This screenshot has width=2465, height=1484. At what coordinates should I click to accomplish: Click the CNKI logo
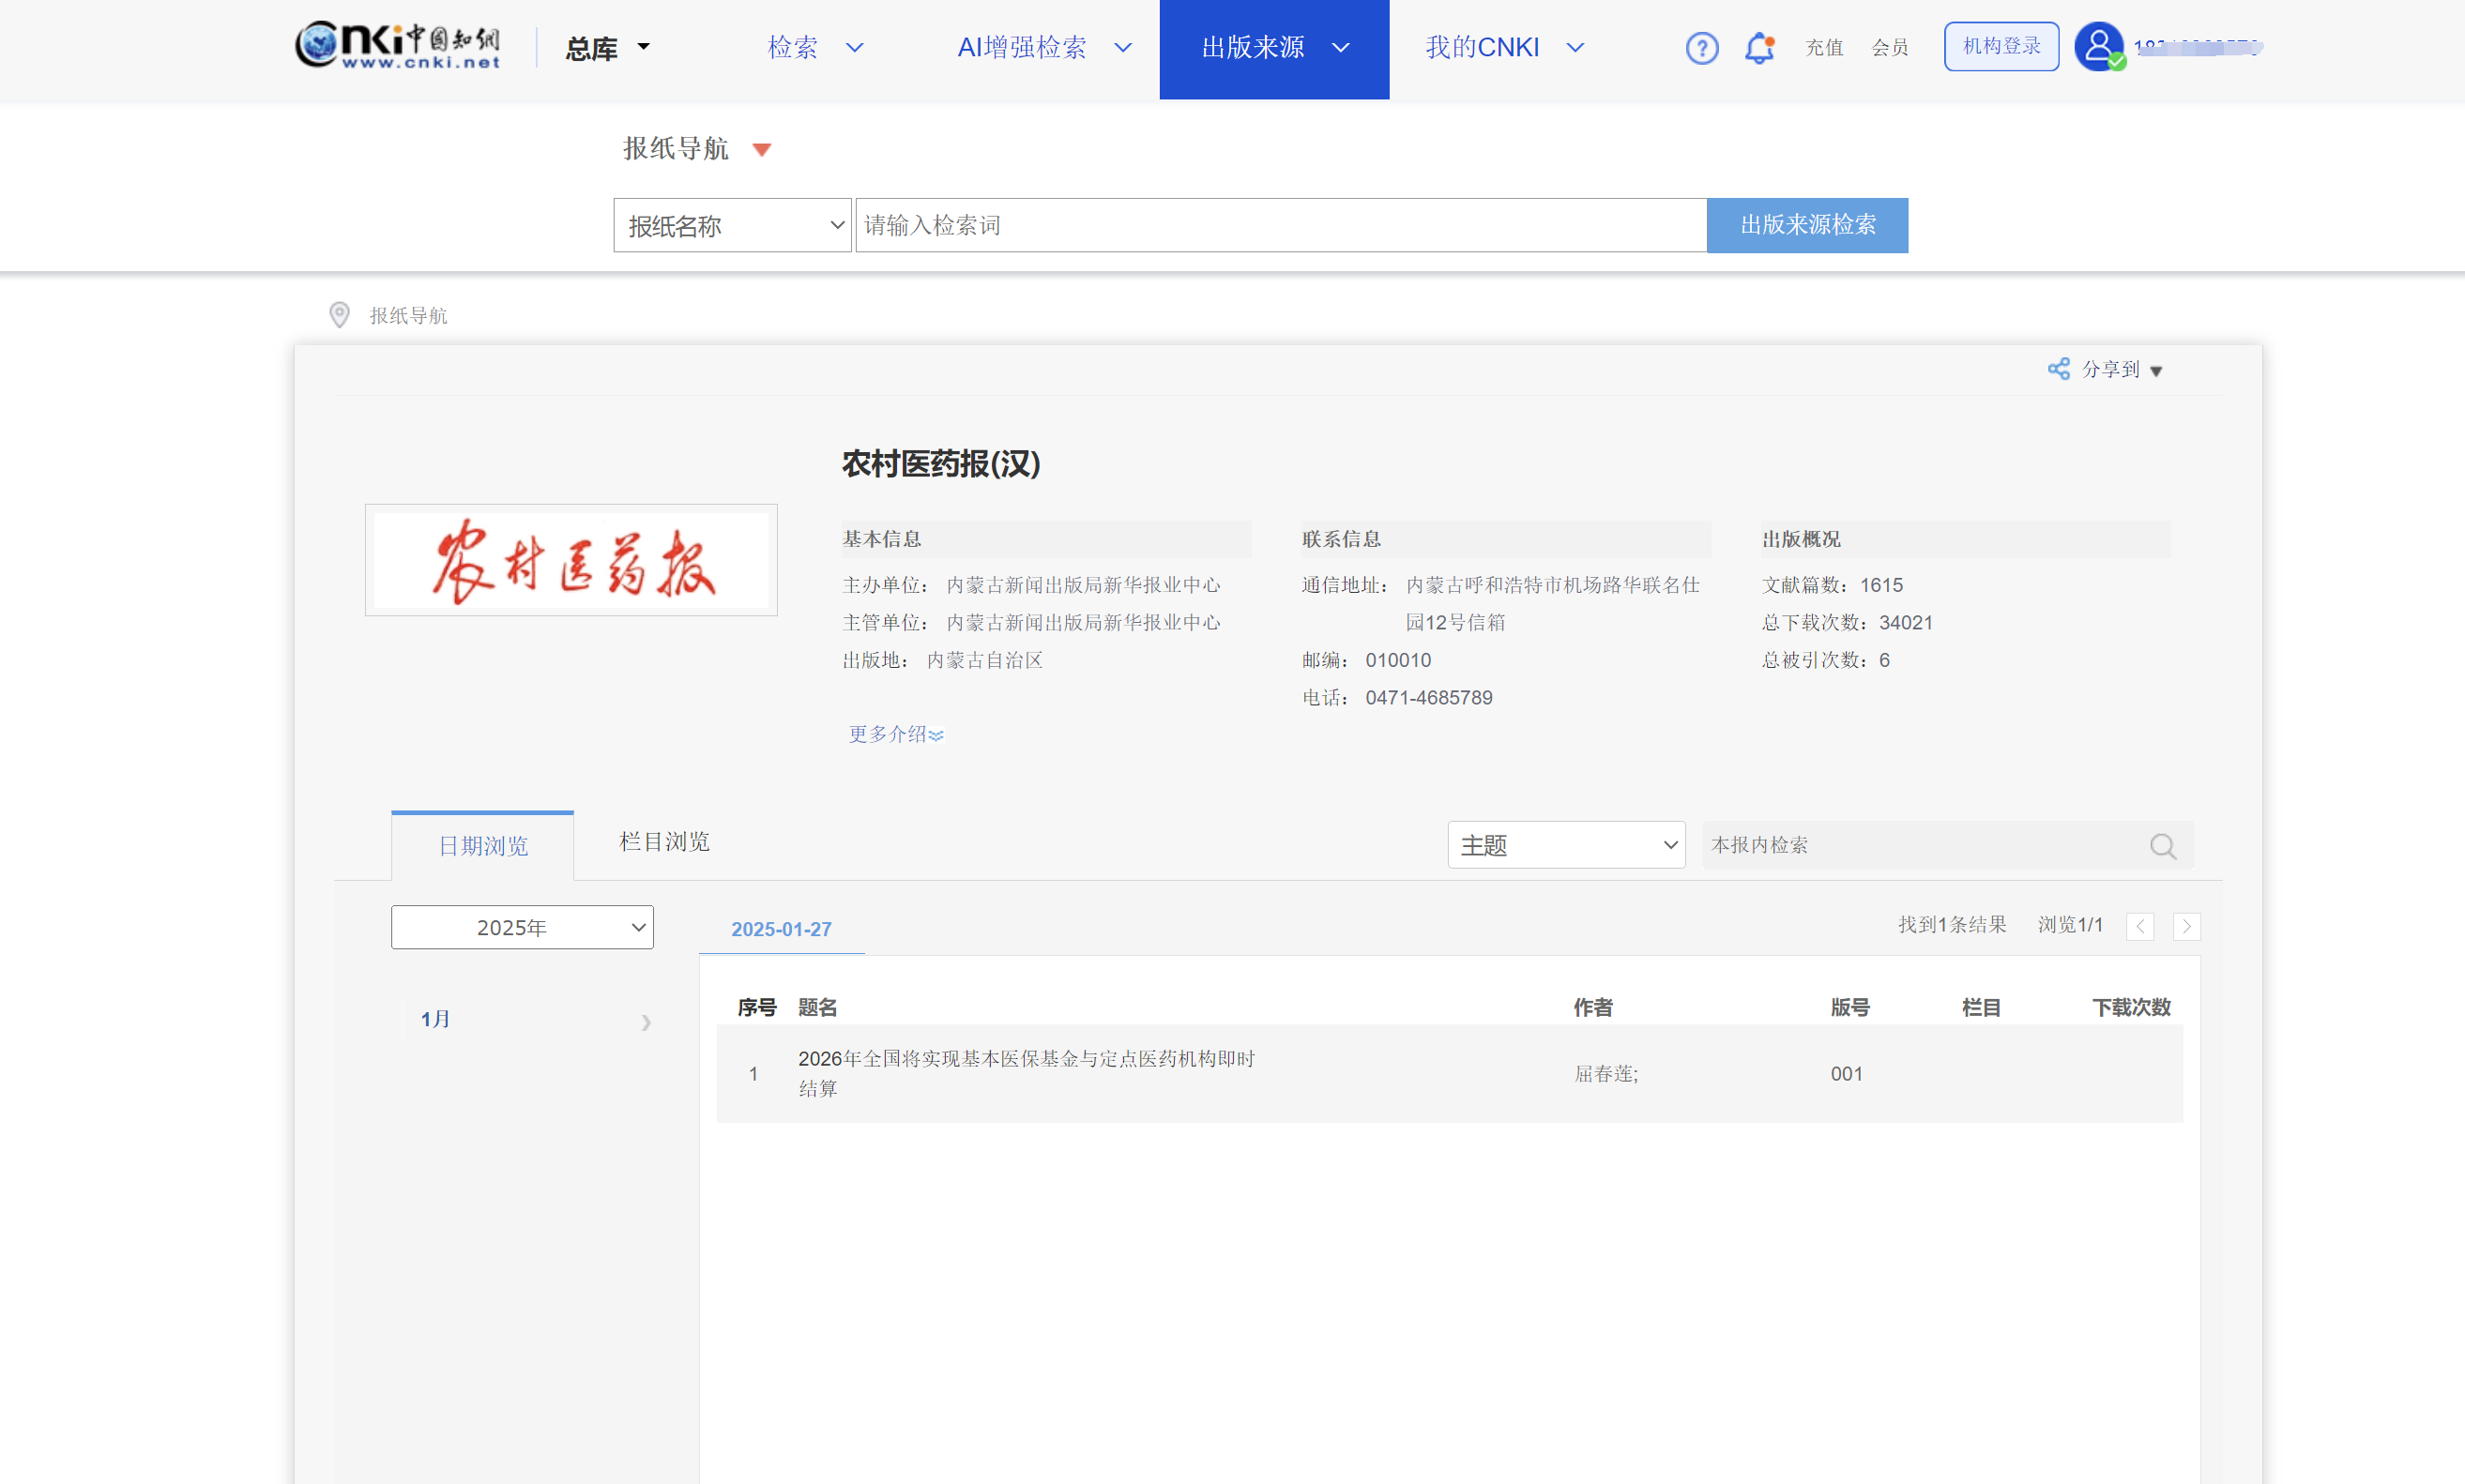(x=397, y=45)
